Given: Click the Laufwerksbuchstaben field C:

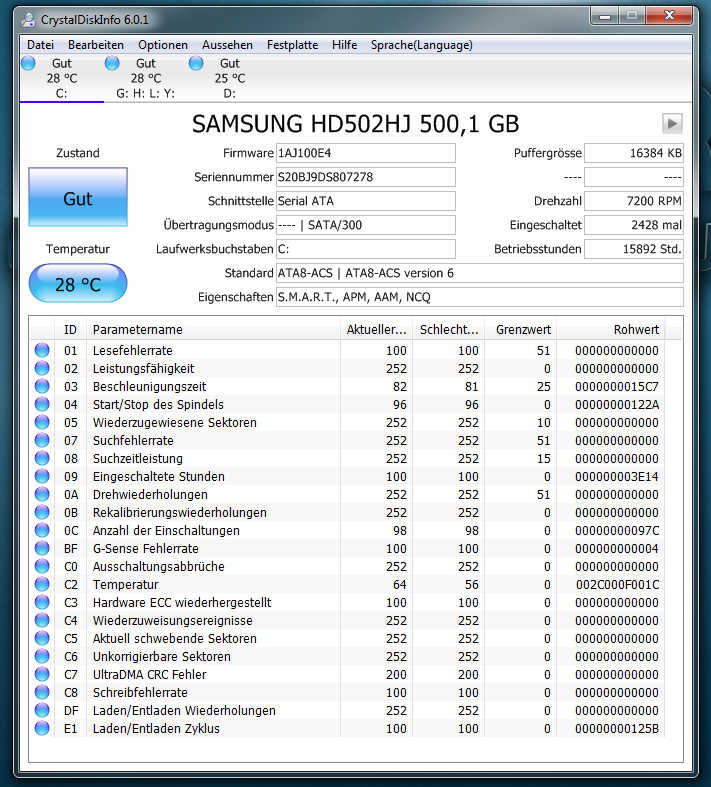Looking at the screenshot, I should point(366,249).
